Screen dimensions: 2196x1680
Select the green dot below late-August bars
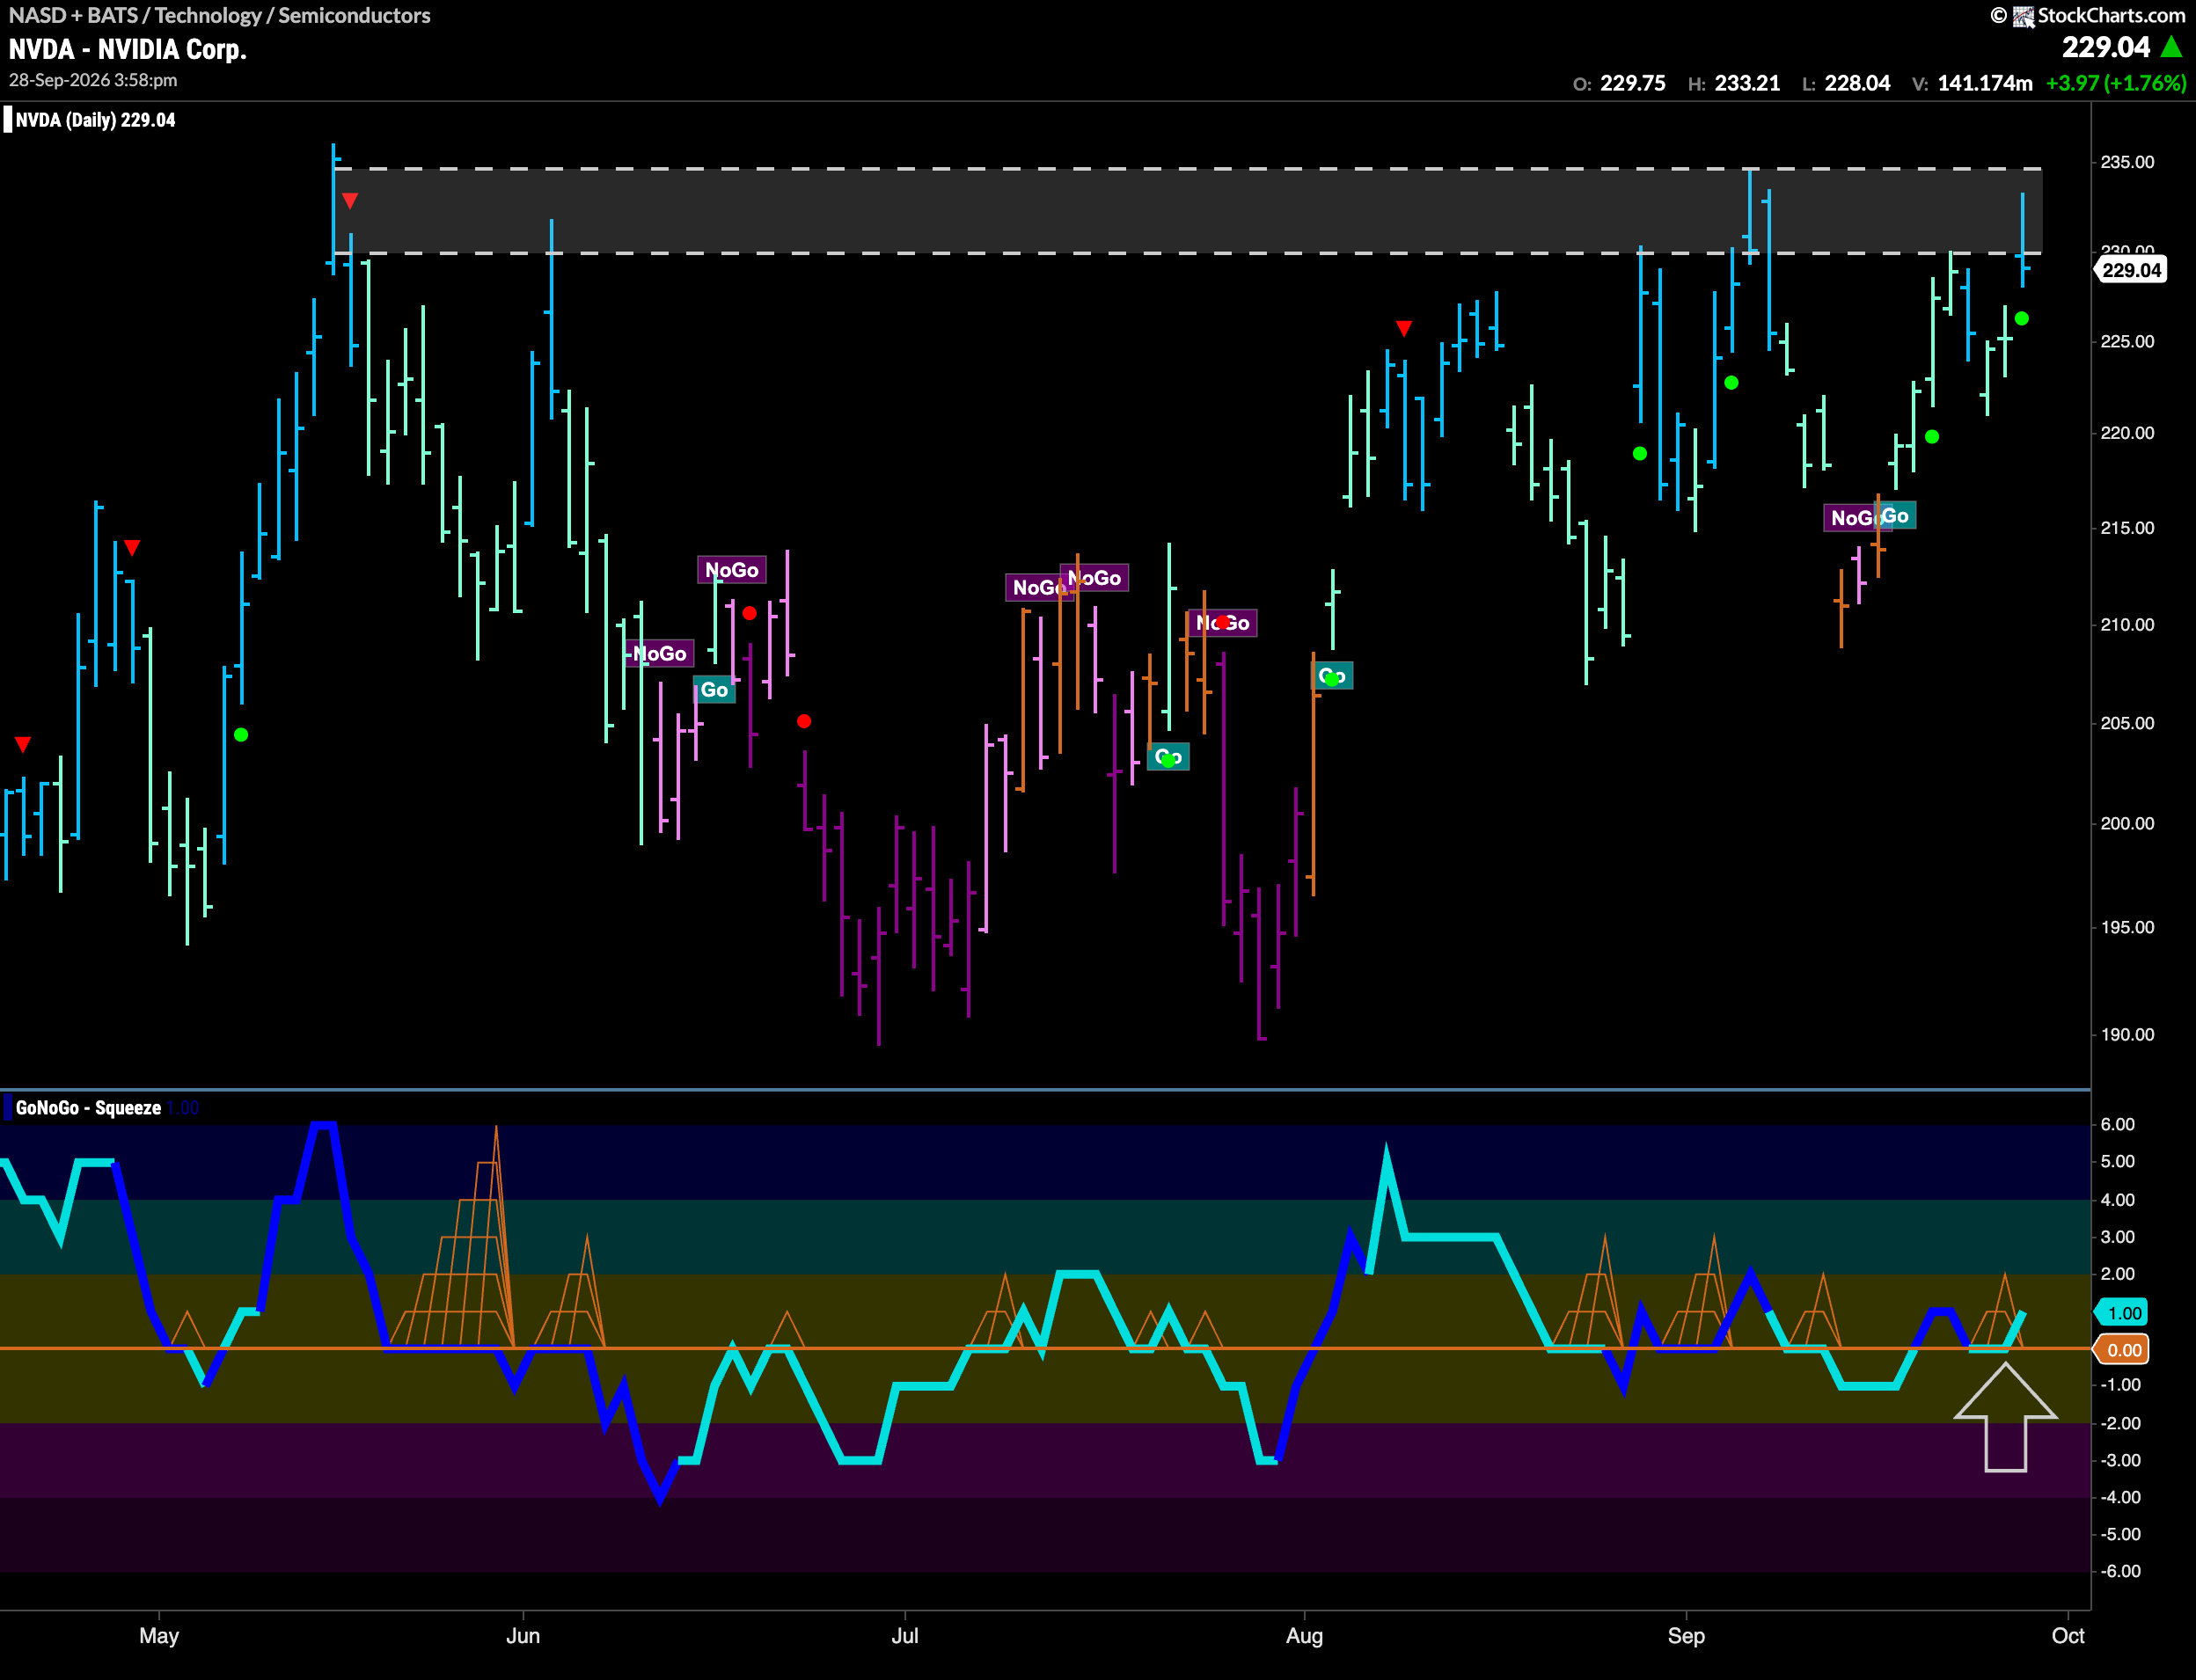(x=1640, y=454)
